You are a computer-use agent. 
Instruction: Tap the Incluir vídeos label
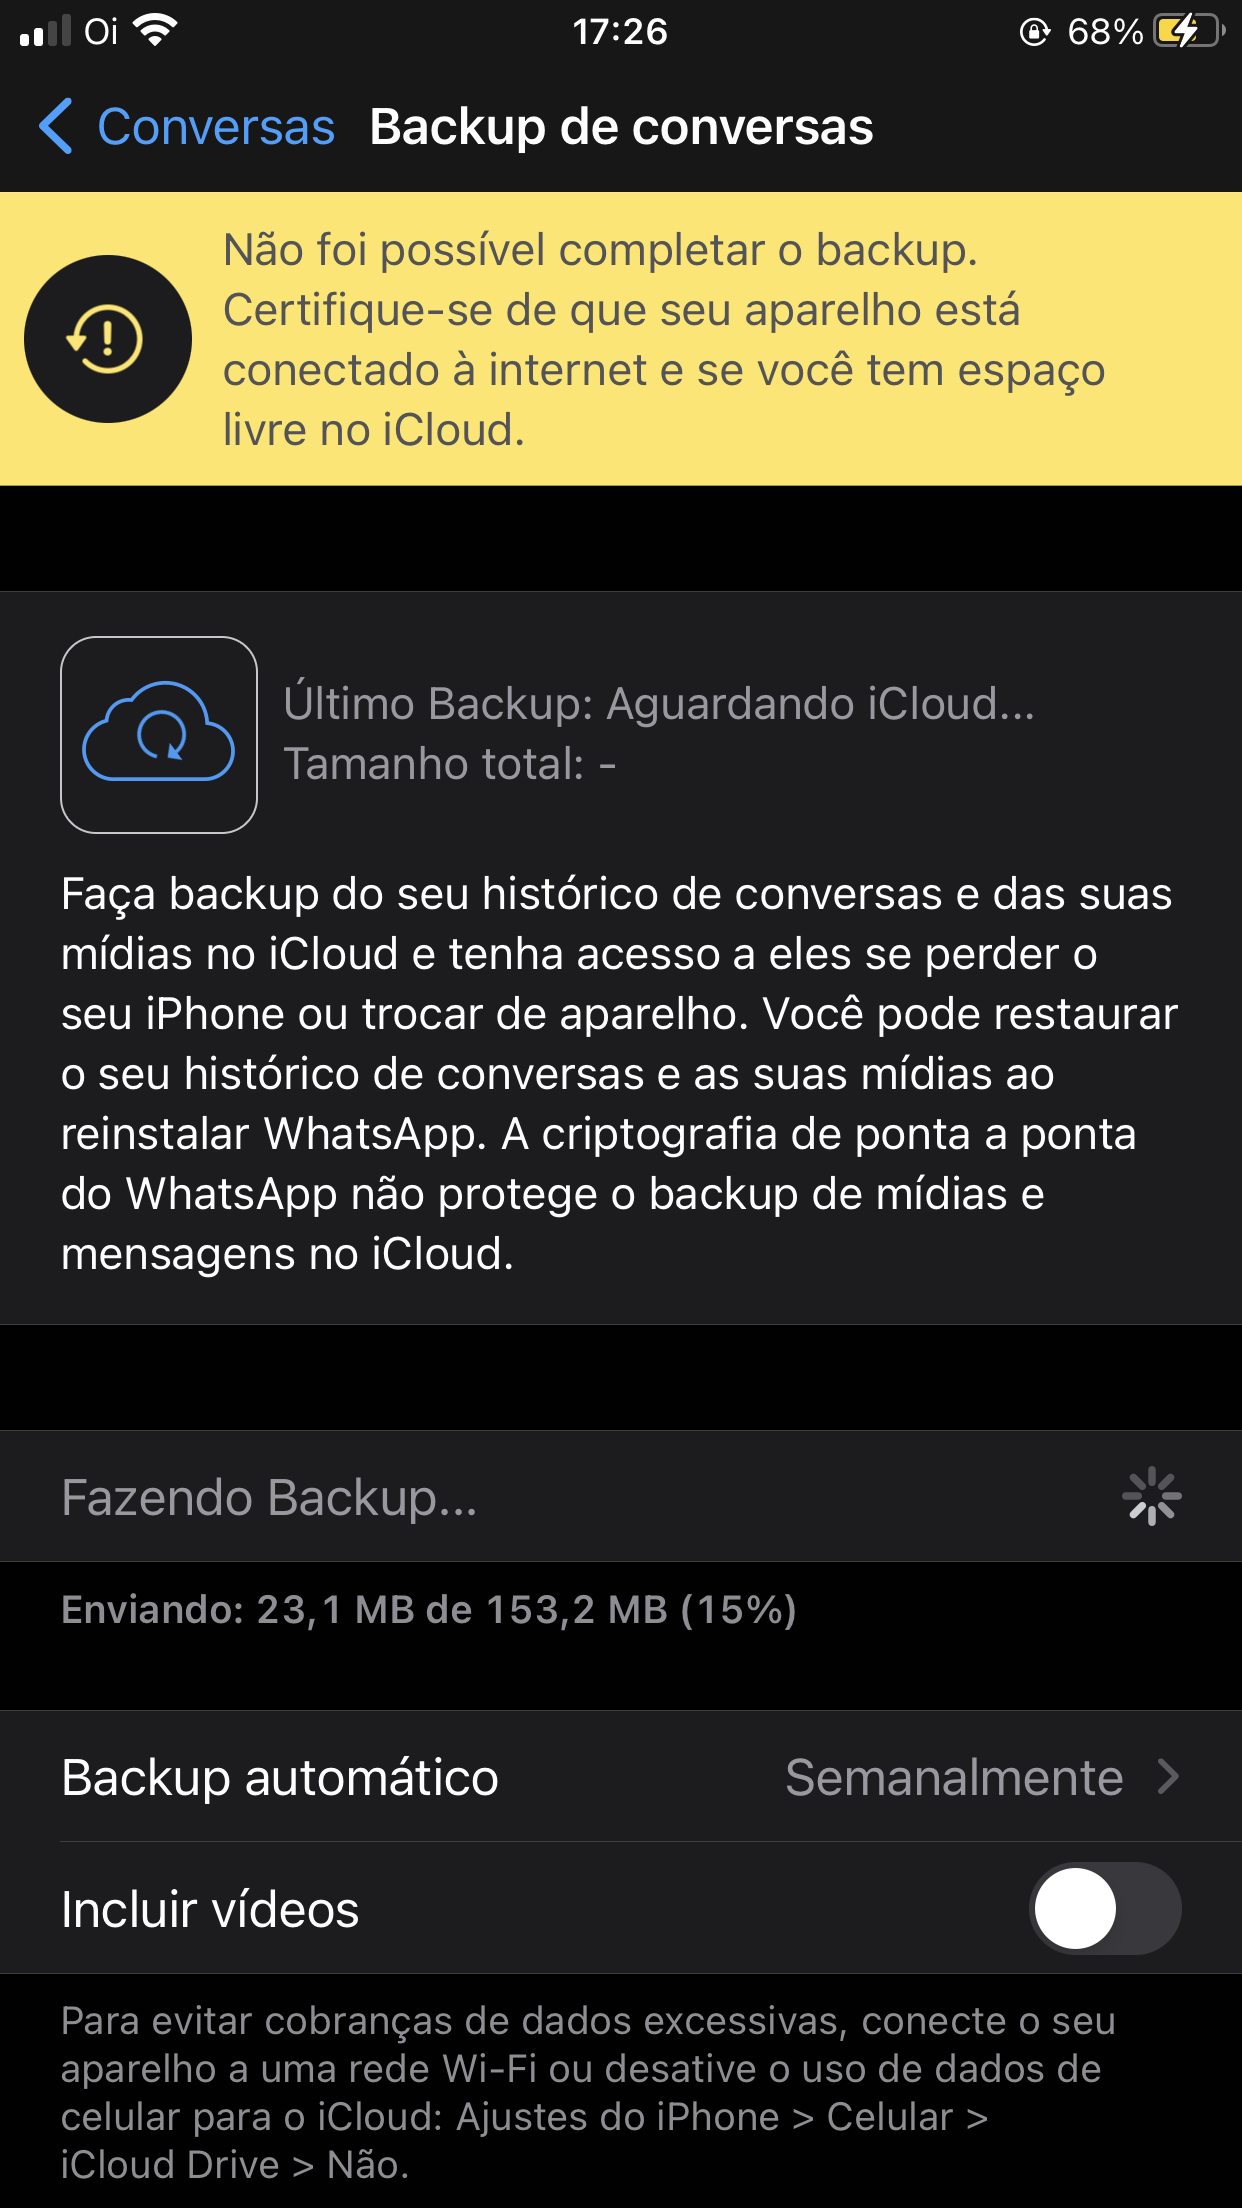coord(210,1909)
